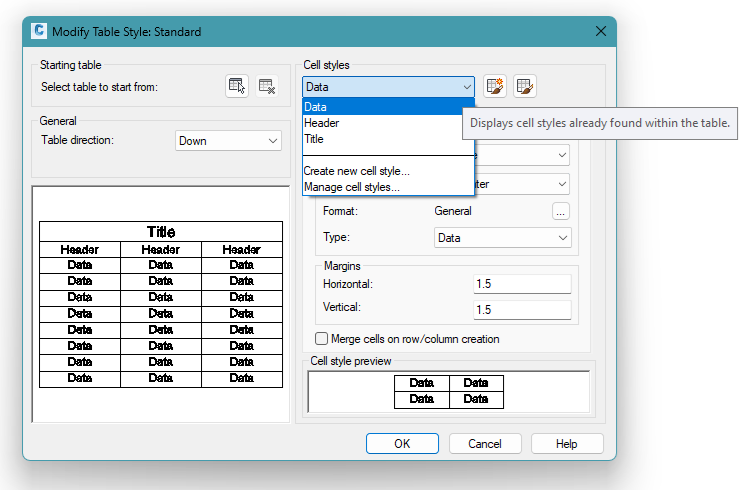Click the Horizontal margin input field
The image size is (751, 490).
pos(521,284)
